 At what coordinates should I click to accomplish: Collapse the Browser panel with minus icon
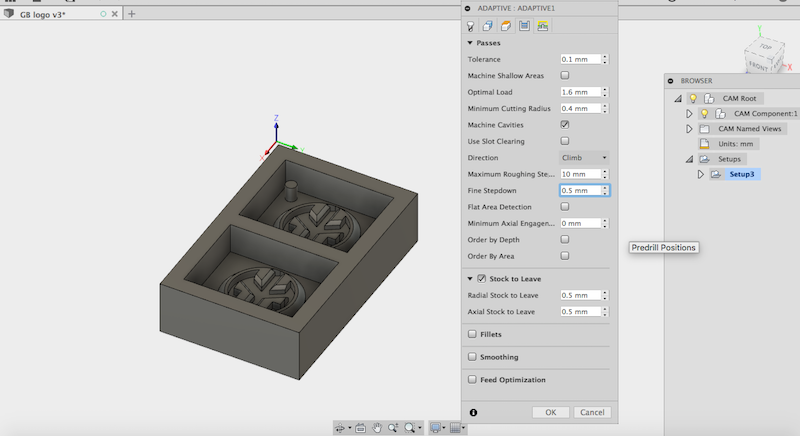[x=670, y=81]
